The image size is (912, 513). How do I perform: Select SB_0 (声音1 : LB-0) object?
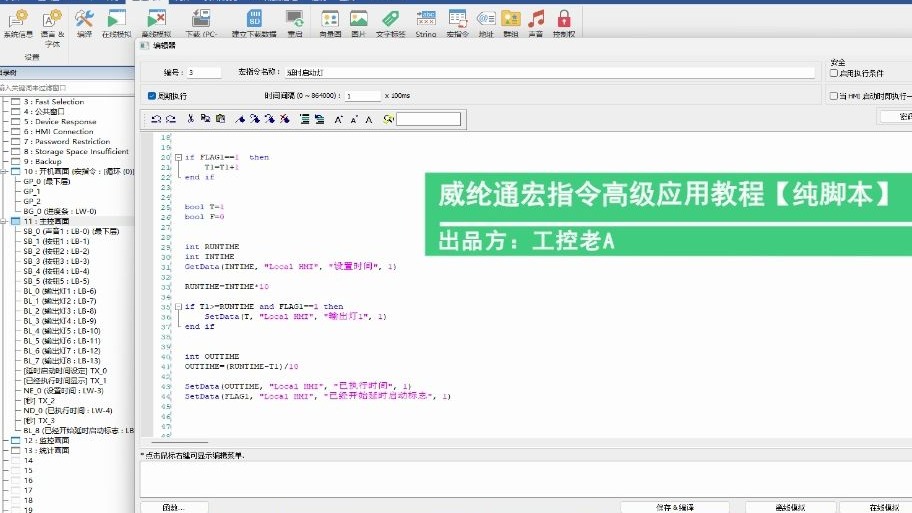click(71, 231)
